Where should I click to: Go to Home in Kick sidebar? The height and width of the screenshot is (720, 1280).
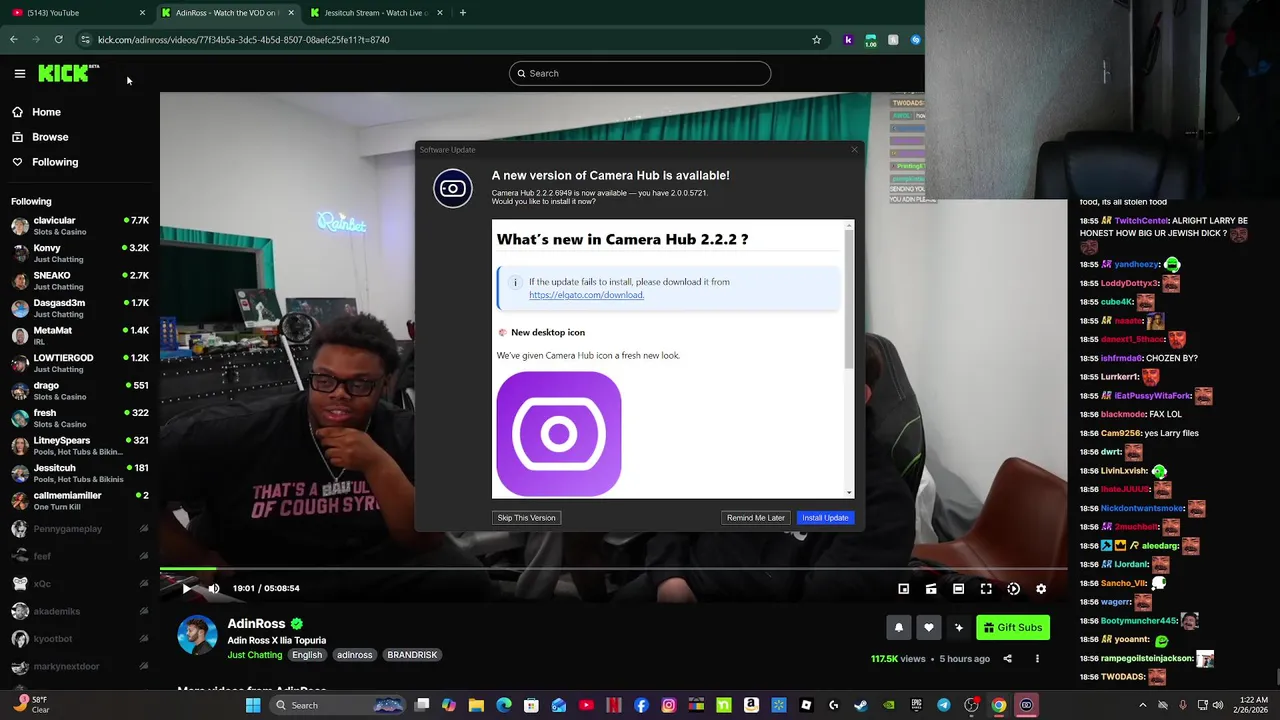click(x=46, y=112)
